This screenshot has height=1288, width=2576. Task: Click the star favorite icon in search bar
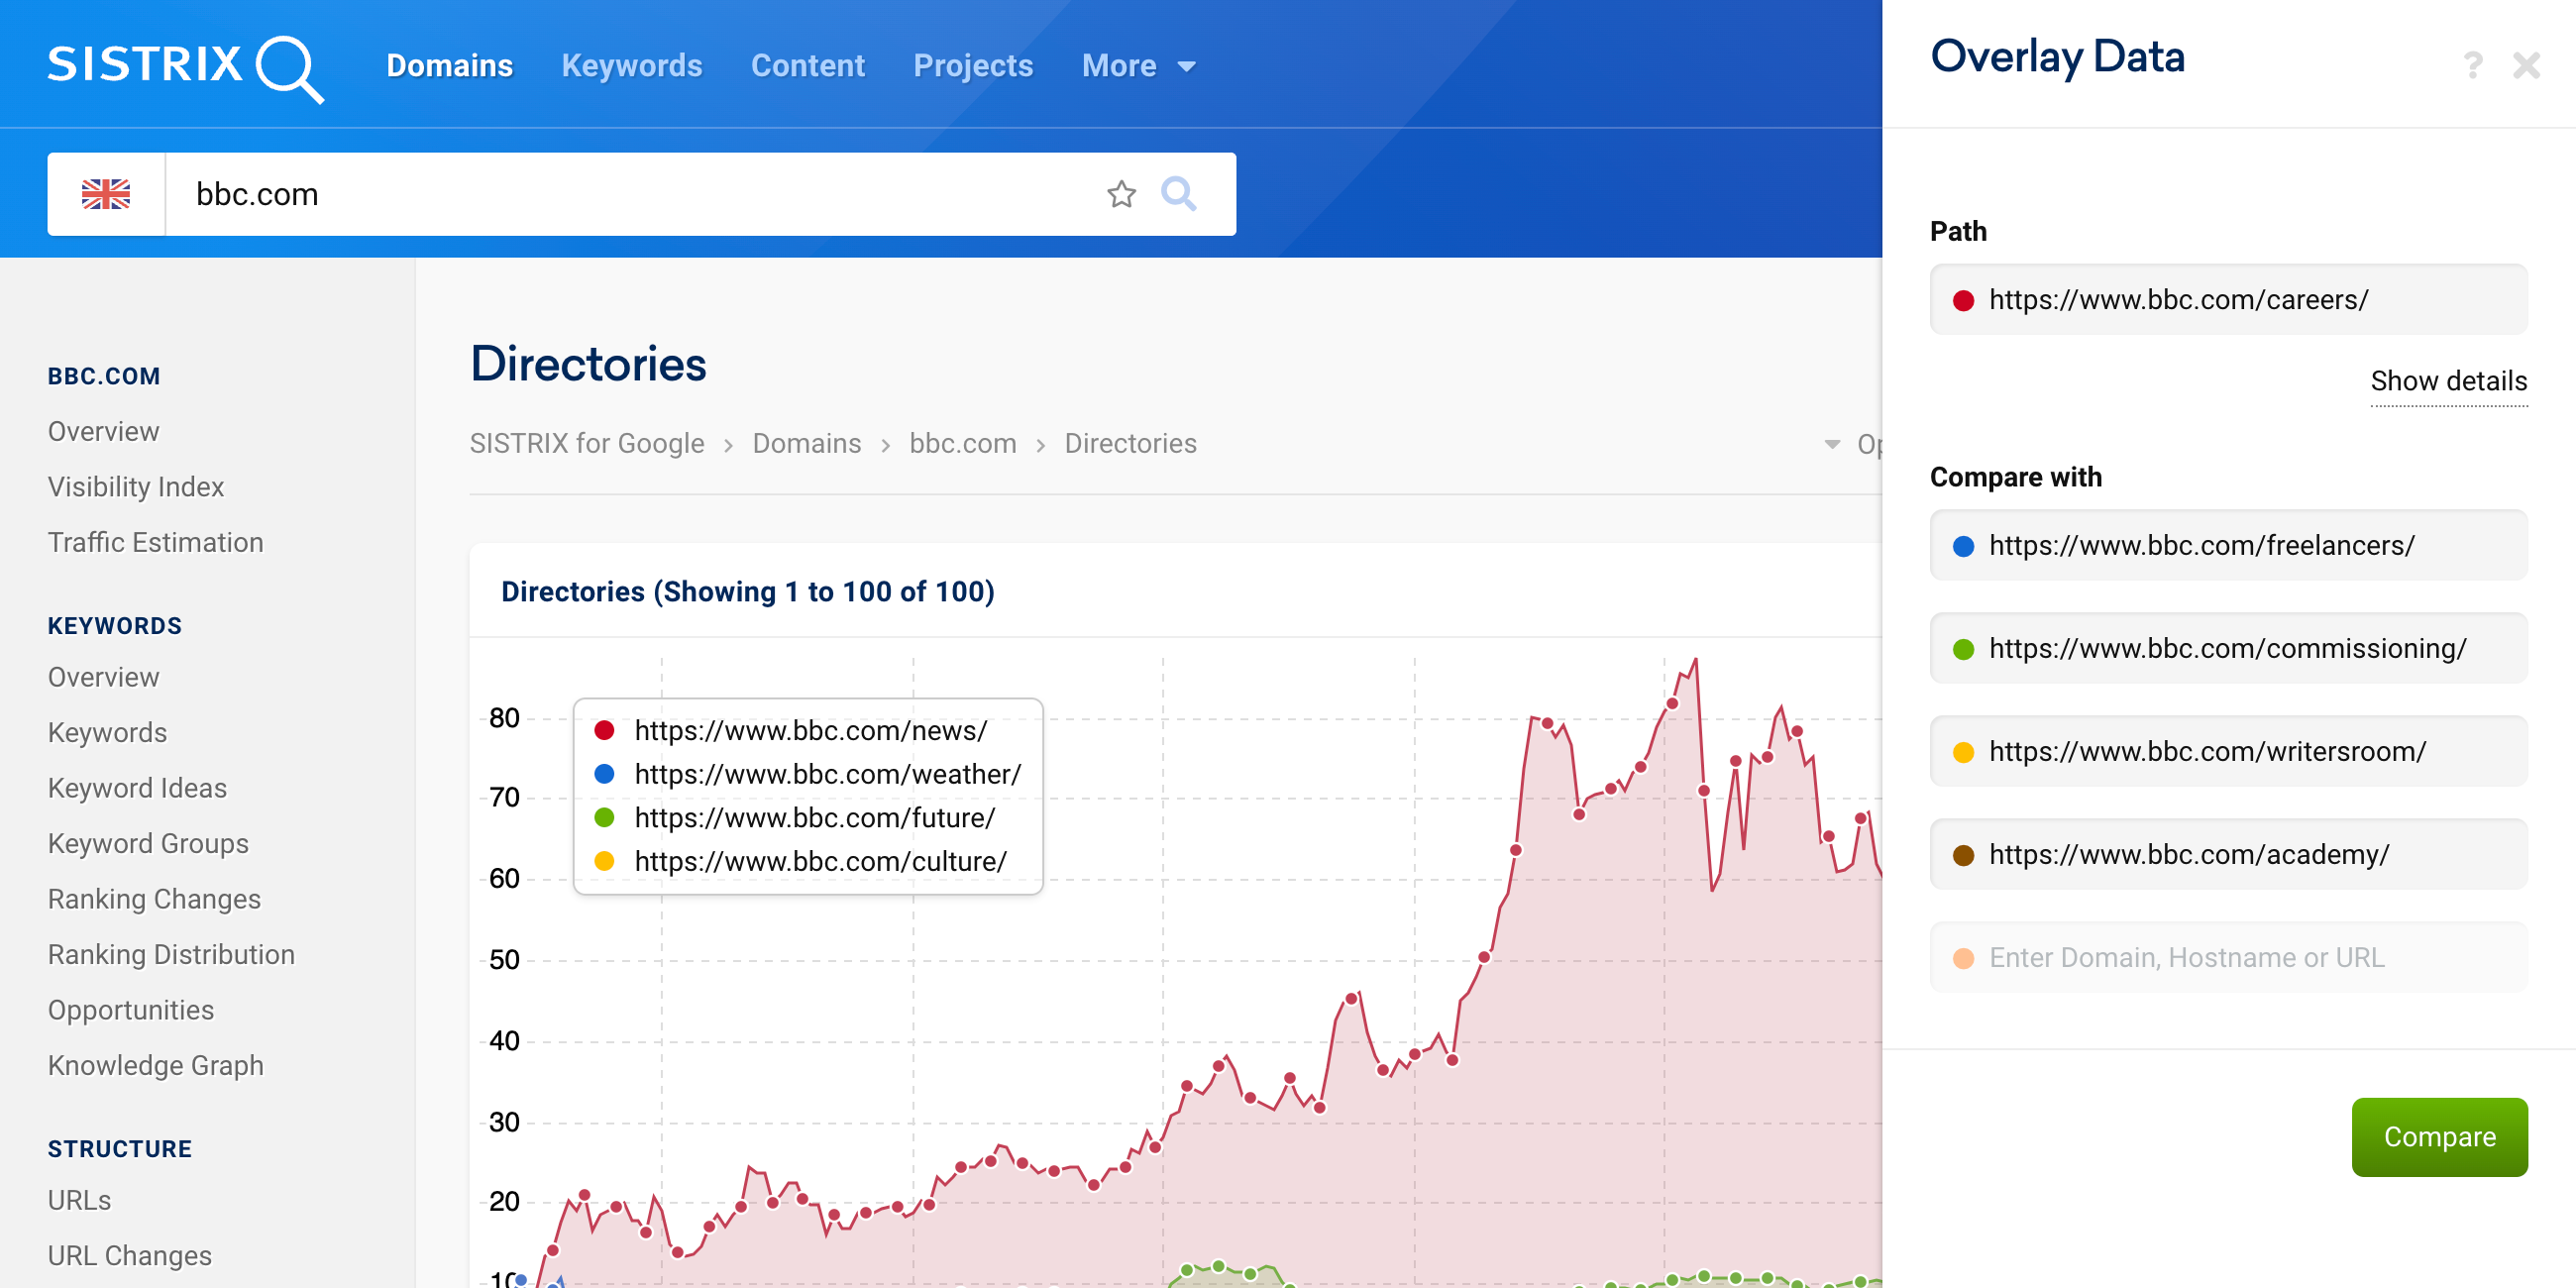pyautogui.click(x=1121, y=194)
